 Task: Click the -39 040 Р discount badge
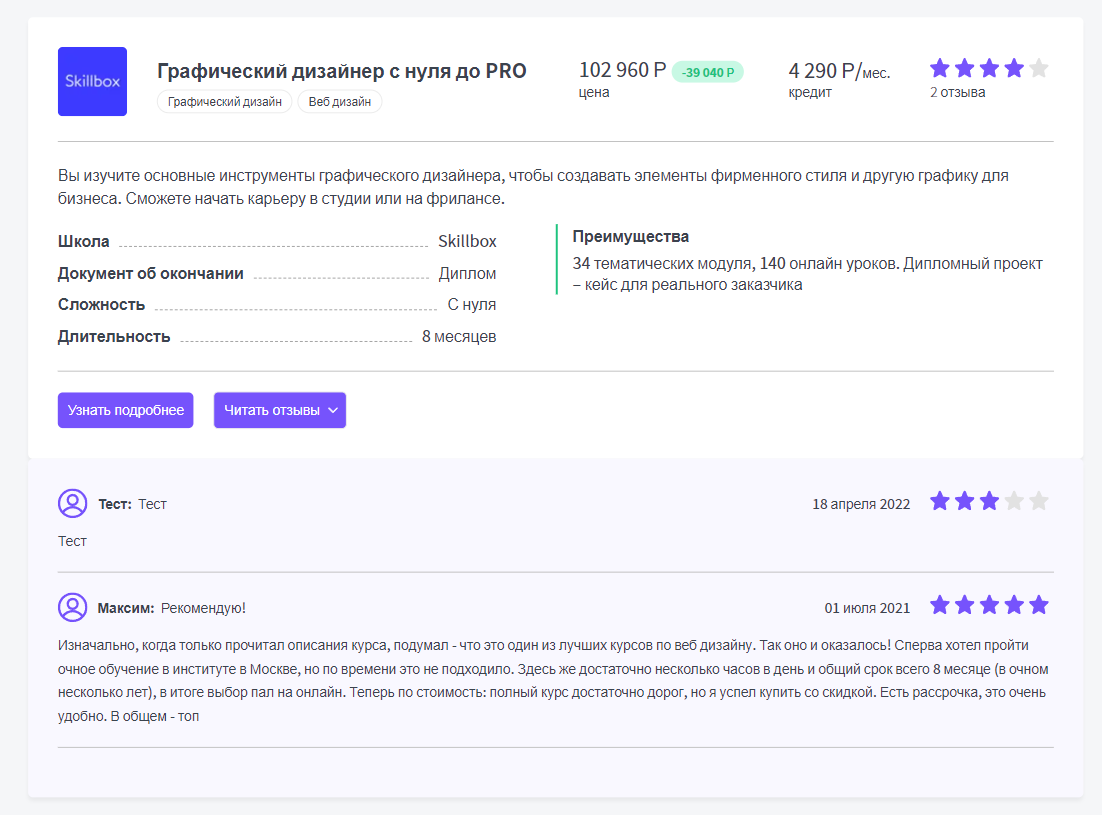coord(708,72)
